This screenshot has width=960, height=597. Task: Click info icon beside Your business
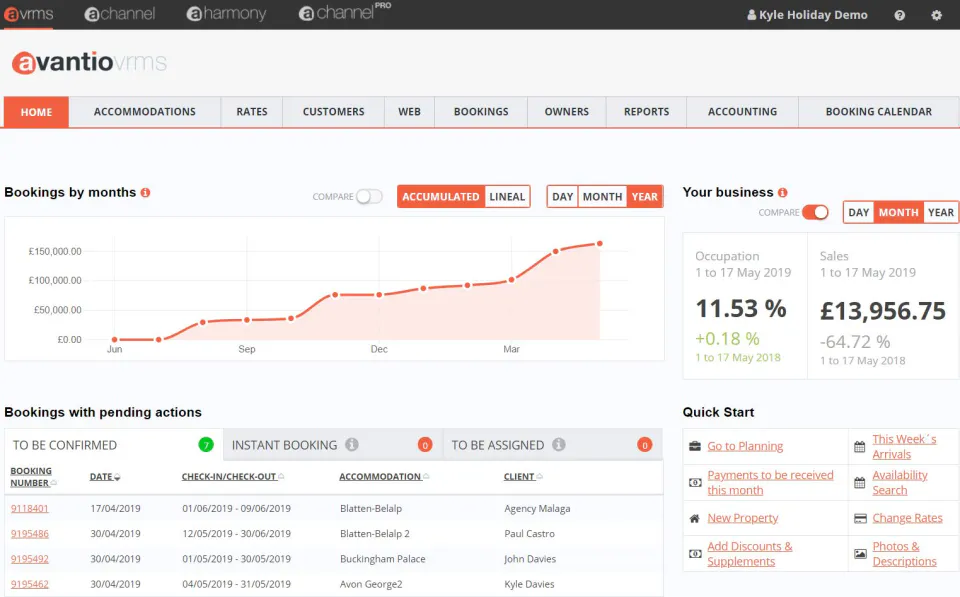782,192
